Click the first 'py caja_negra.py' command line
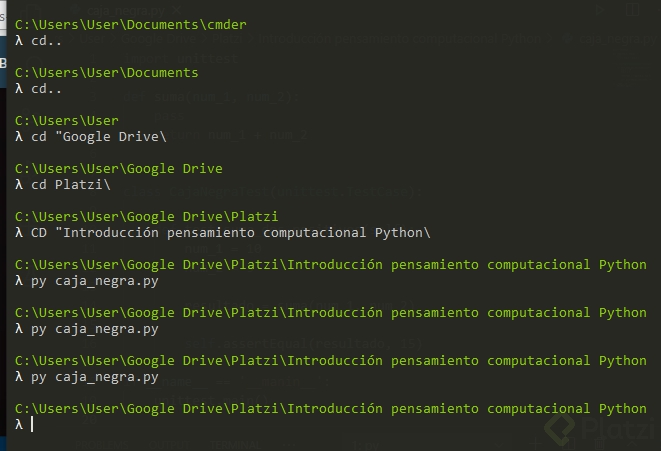 click(94, 281)
